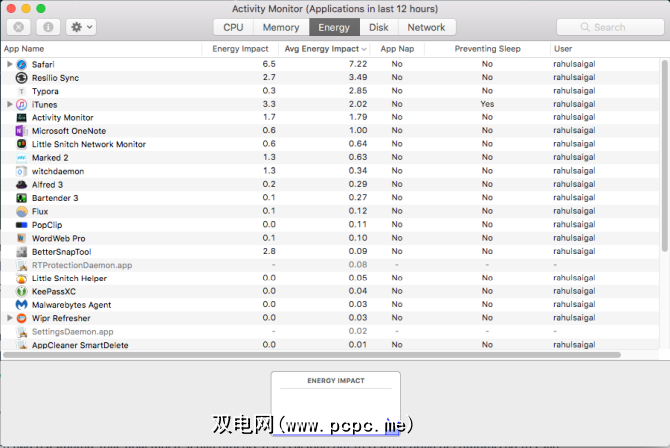The width and height of the screenshot is (670, 448).
Task: Click the SettingsDaemon.app icon
Action: pos(21,332)
